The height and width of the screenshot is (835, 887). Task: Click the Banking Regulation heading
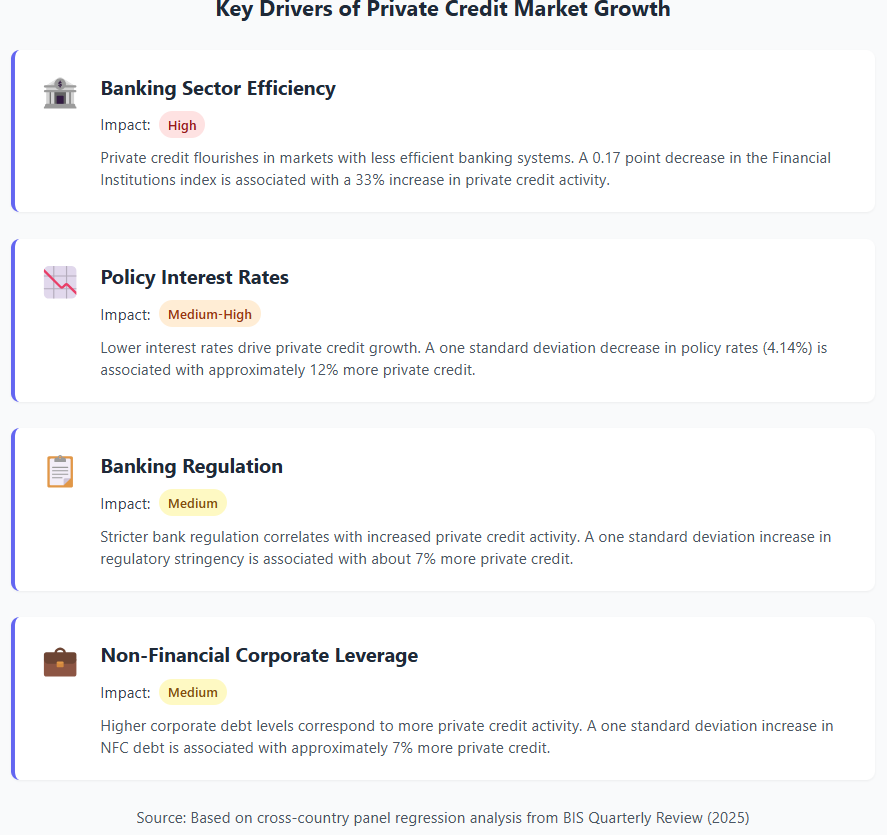pyautogui.click(x=192, y=466)
